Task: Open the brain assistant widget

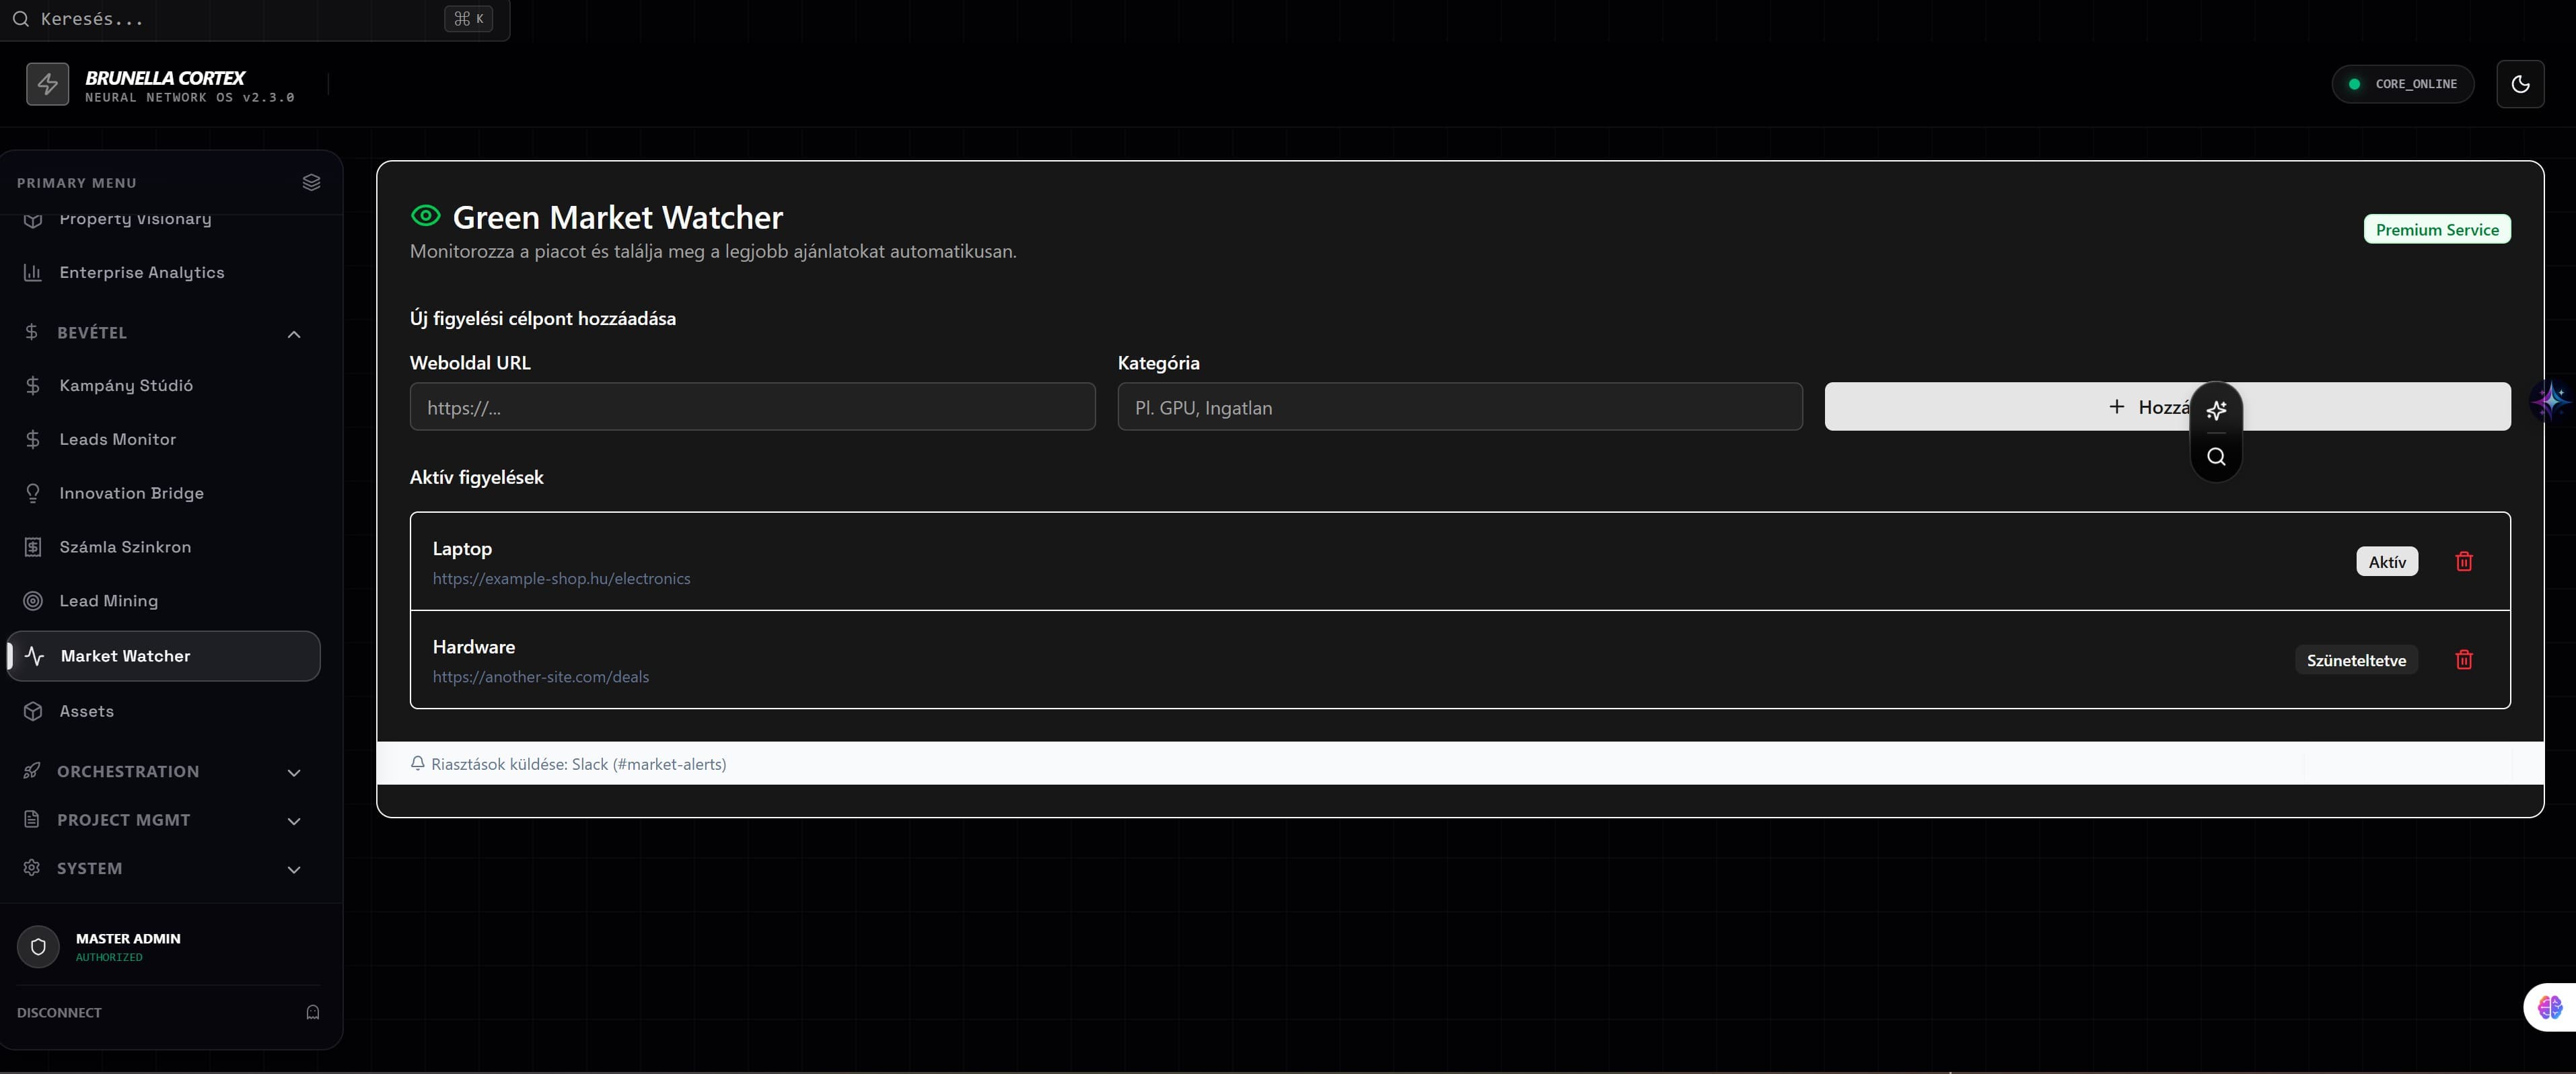Action: (x=2549, y=1006)
